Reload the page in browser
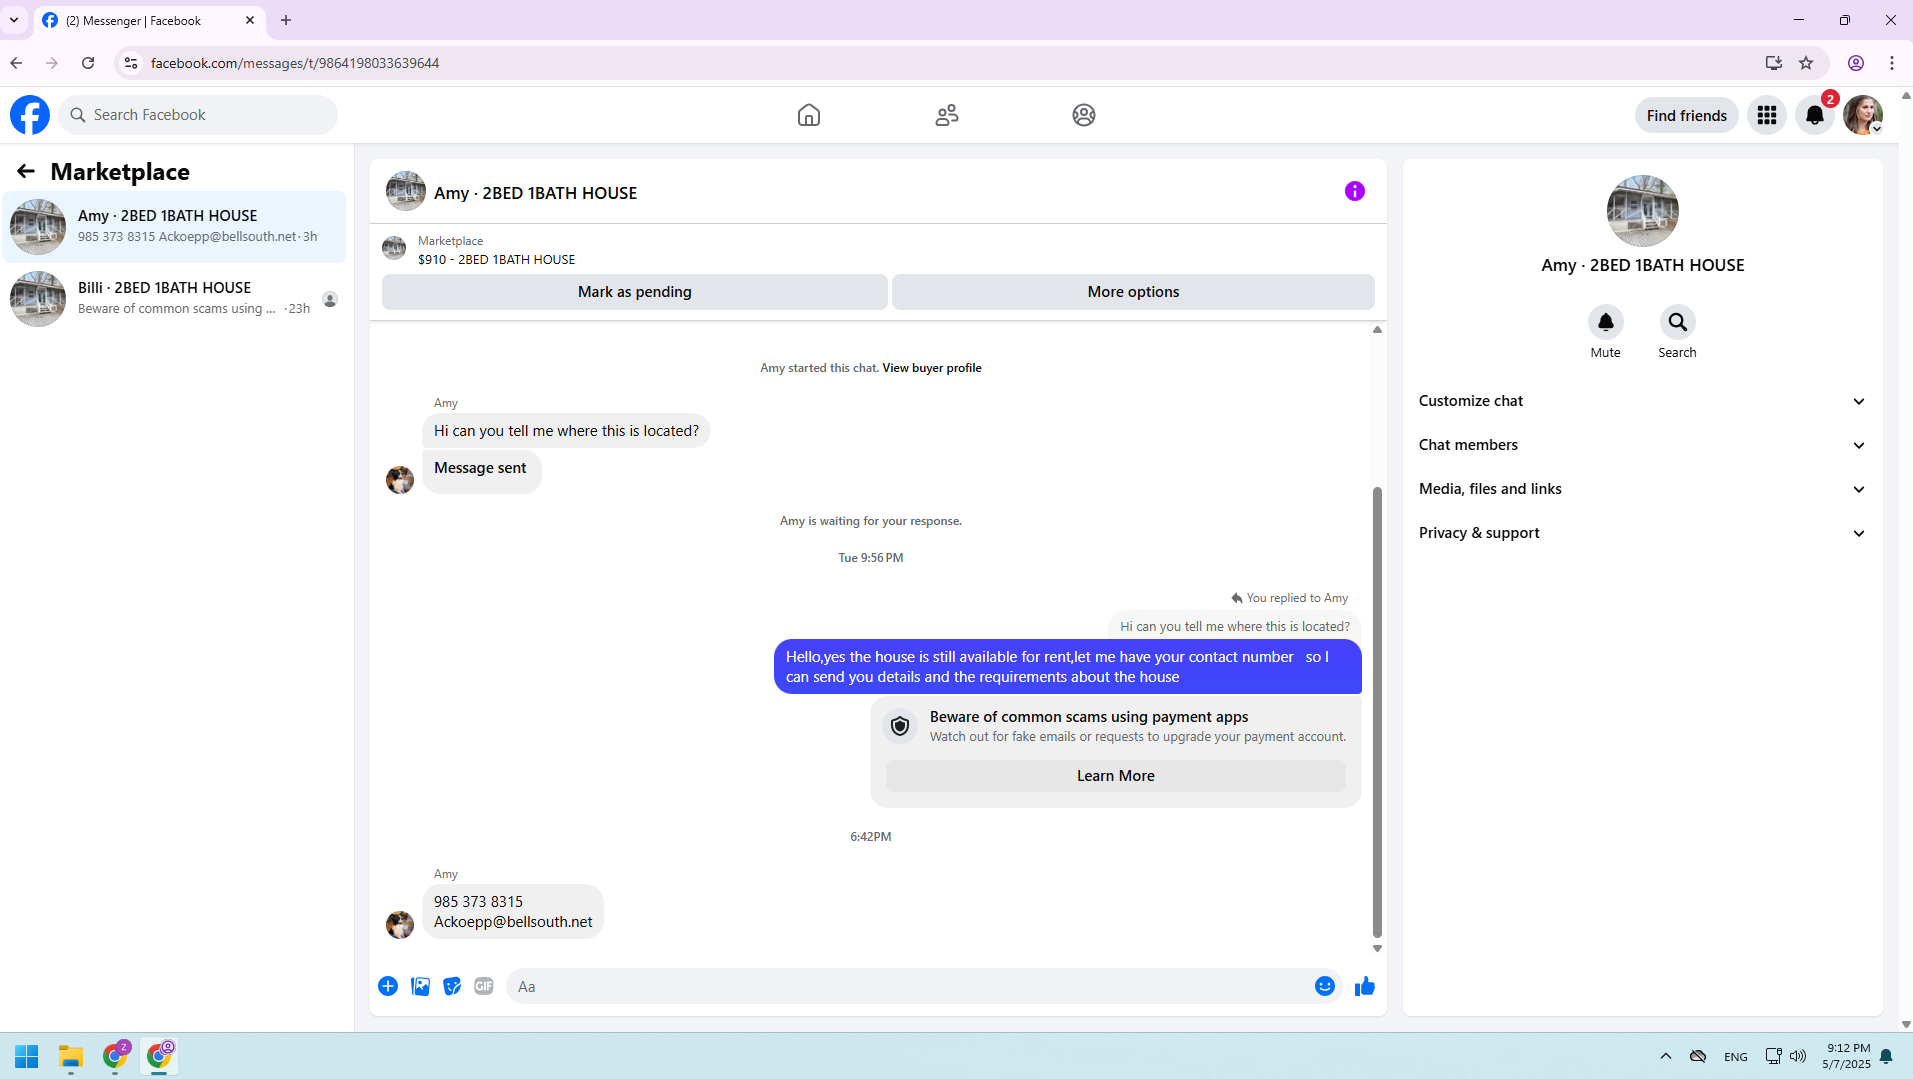Image resolution: width=1913 pixels, height=1079 pixels. (x=88, y=63)
